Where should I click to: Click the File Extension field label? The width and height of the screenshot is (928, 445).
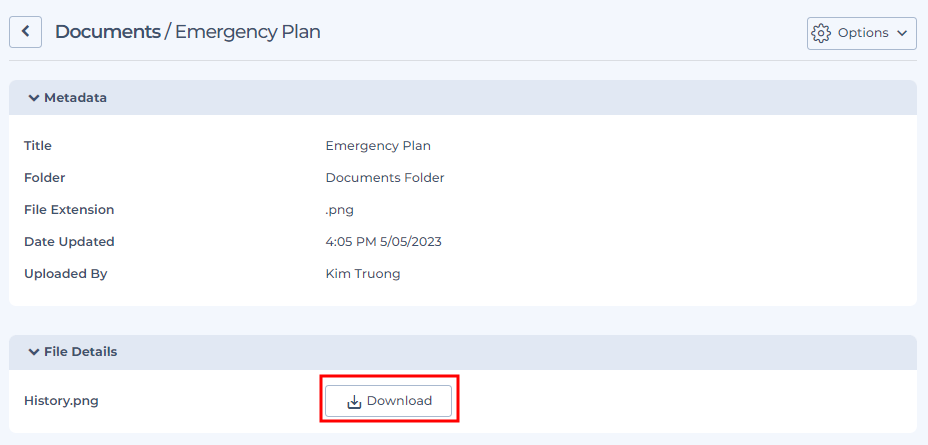pyautogui.click(x=69, y=210)
